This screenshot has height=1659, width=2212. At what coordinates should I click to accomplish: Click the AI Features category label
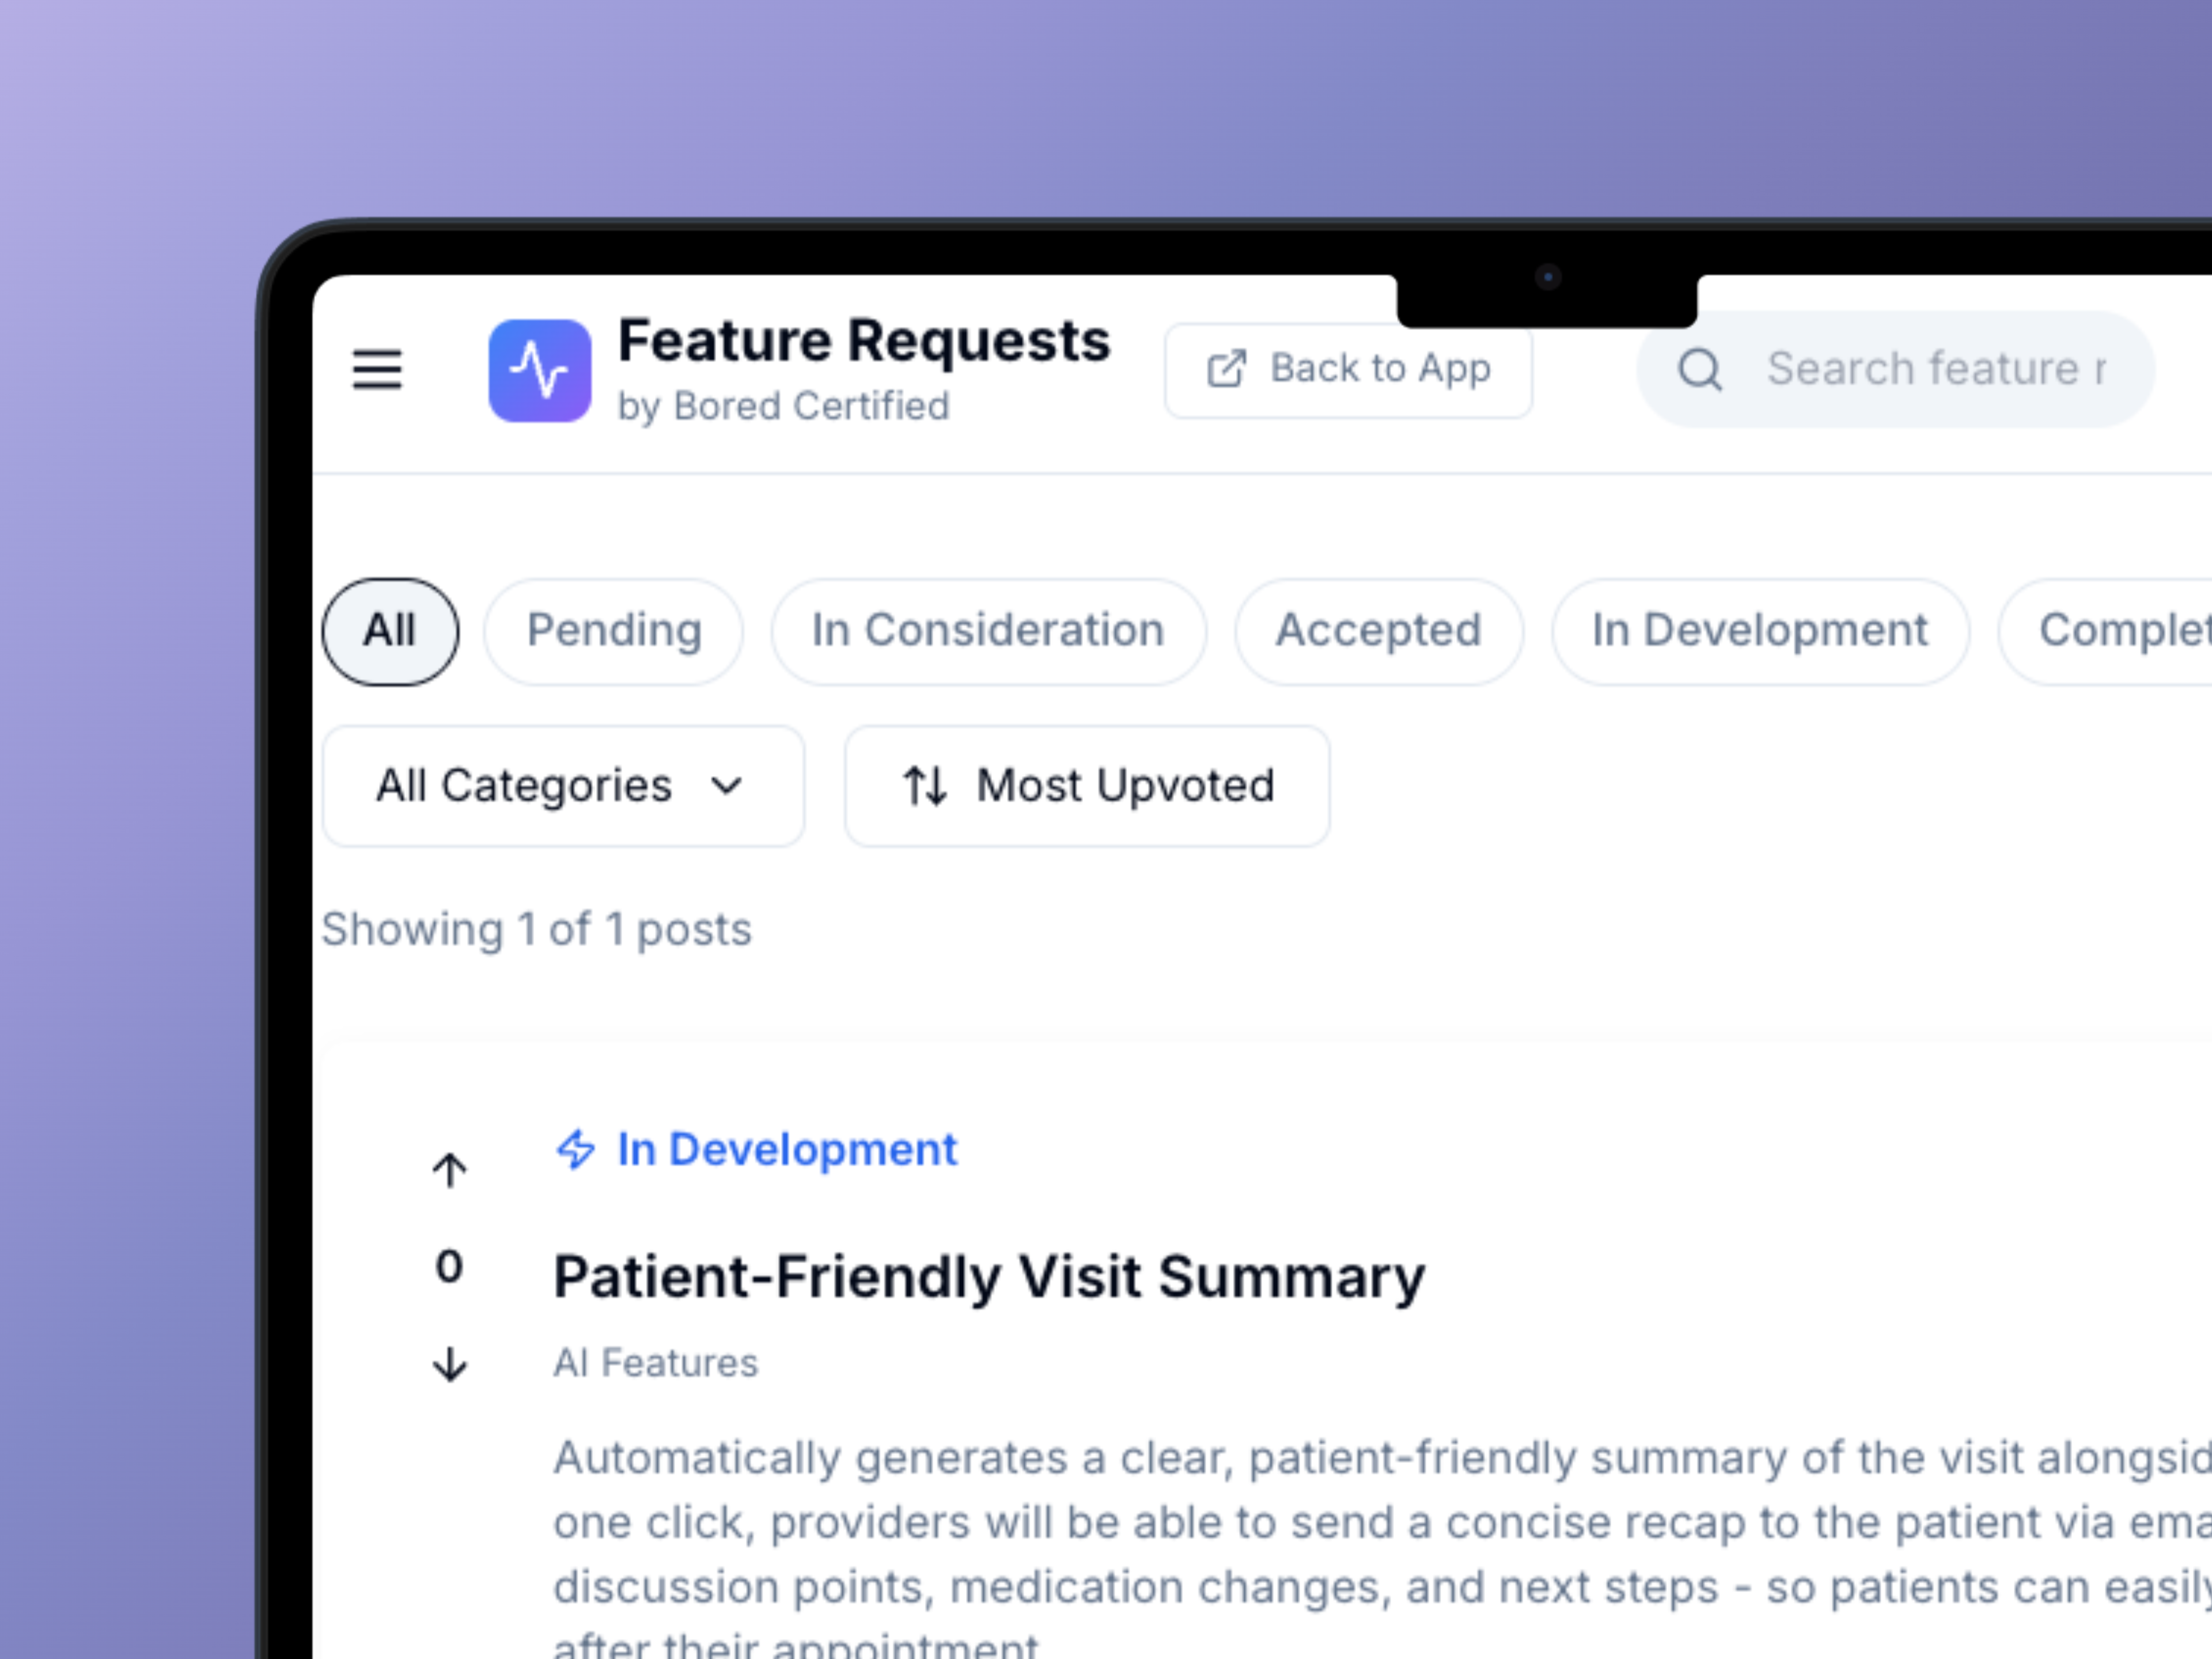(x=656, y=1363)
